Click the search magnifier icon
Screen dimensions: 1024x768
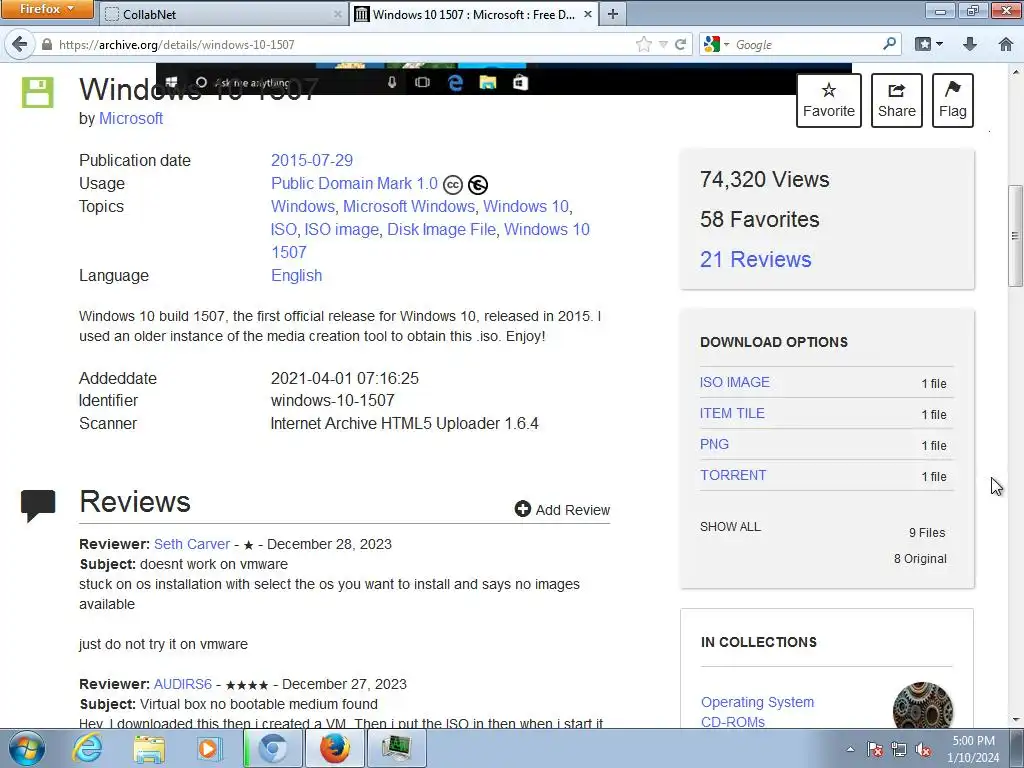pos(889,44)
